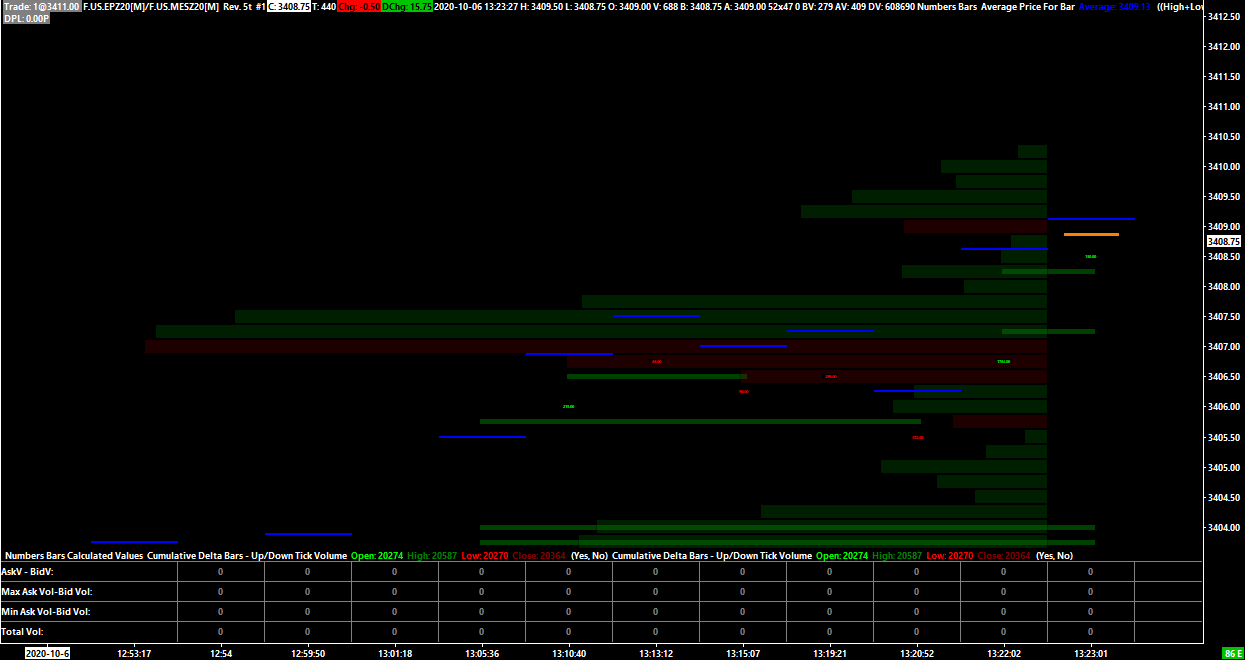Click the 3406.00 price scale label
Image resolution: width=1245 pixels, height=660 pixels.
(x=1225, y=407)
